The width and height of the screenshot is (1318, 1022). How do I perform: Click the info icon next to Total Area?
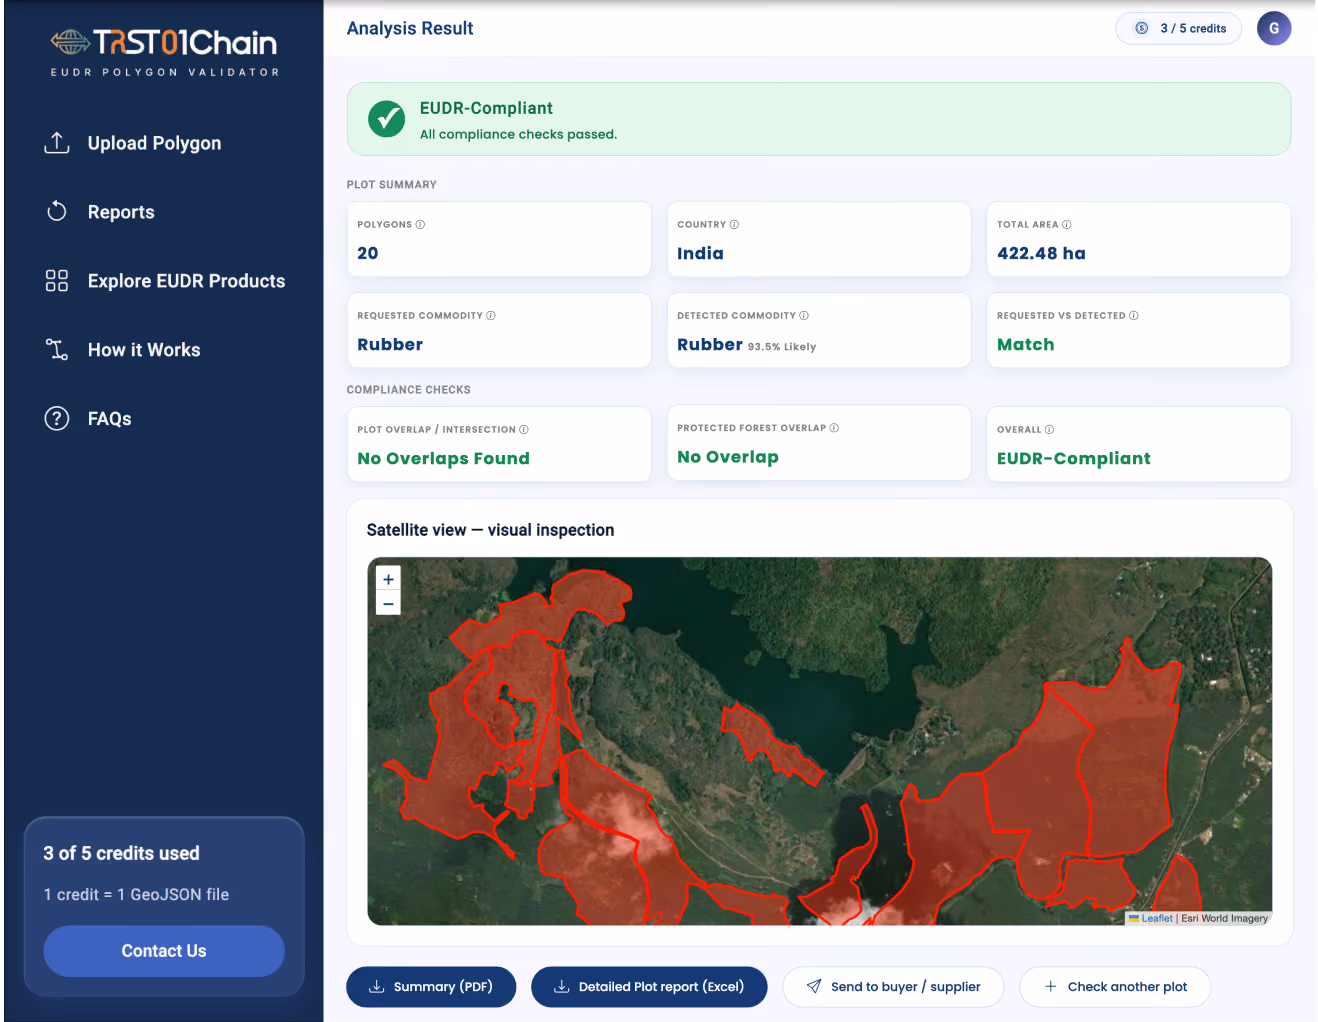click(x=1066, y=224)
